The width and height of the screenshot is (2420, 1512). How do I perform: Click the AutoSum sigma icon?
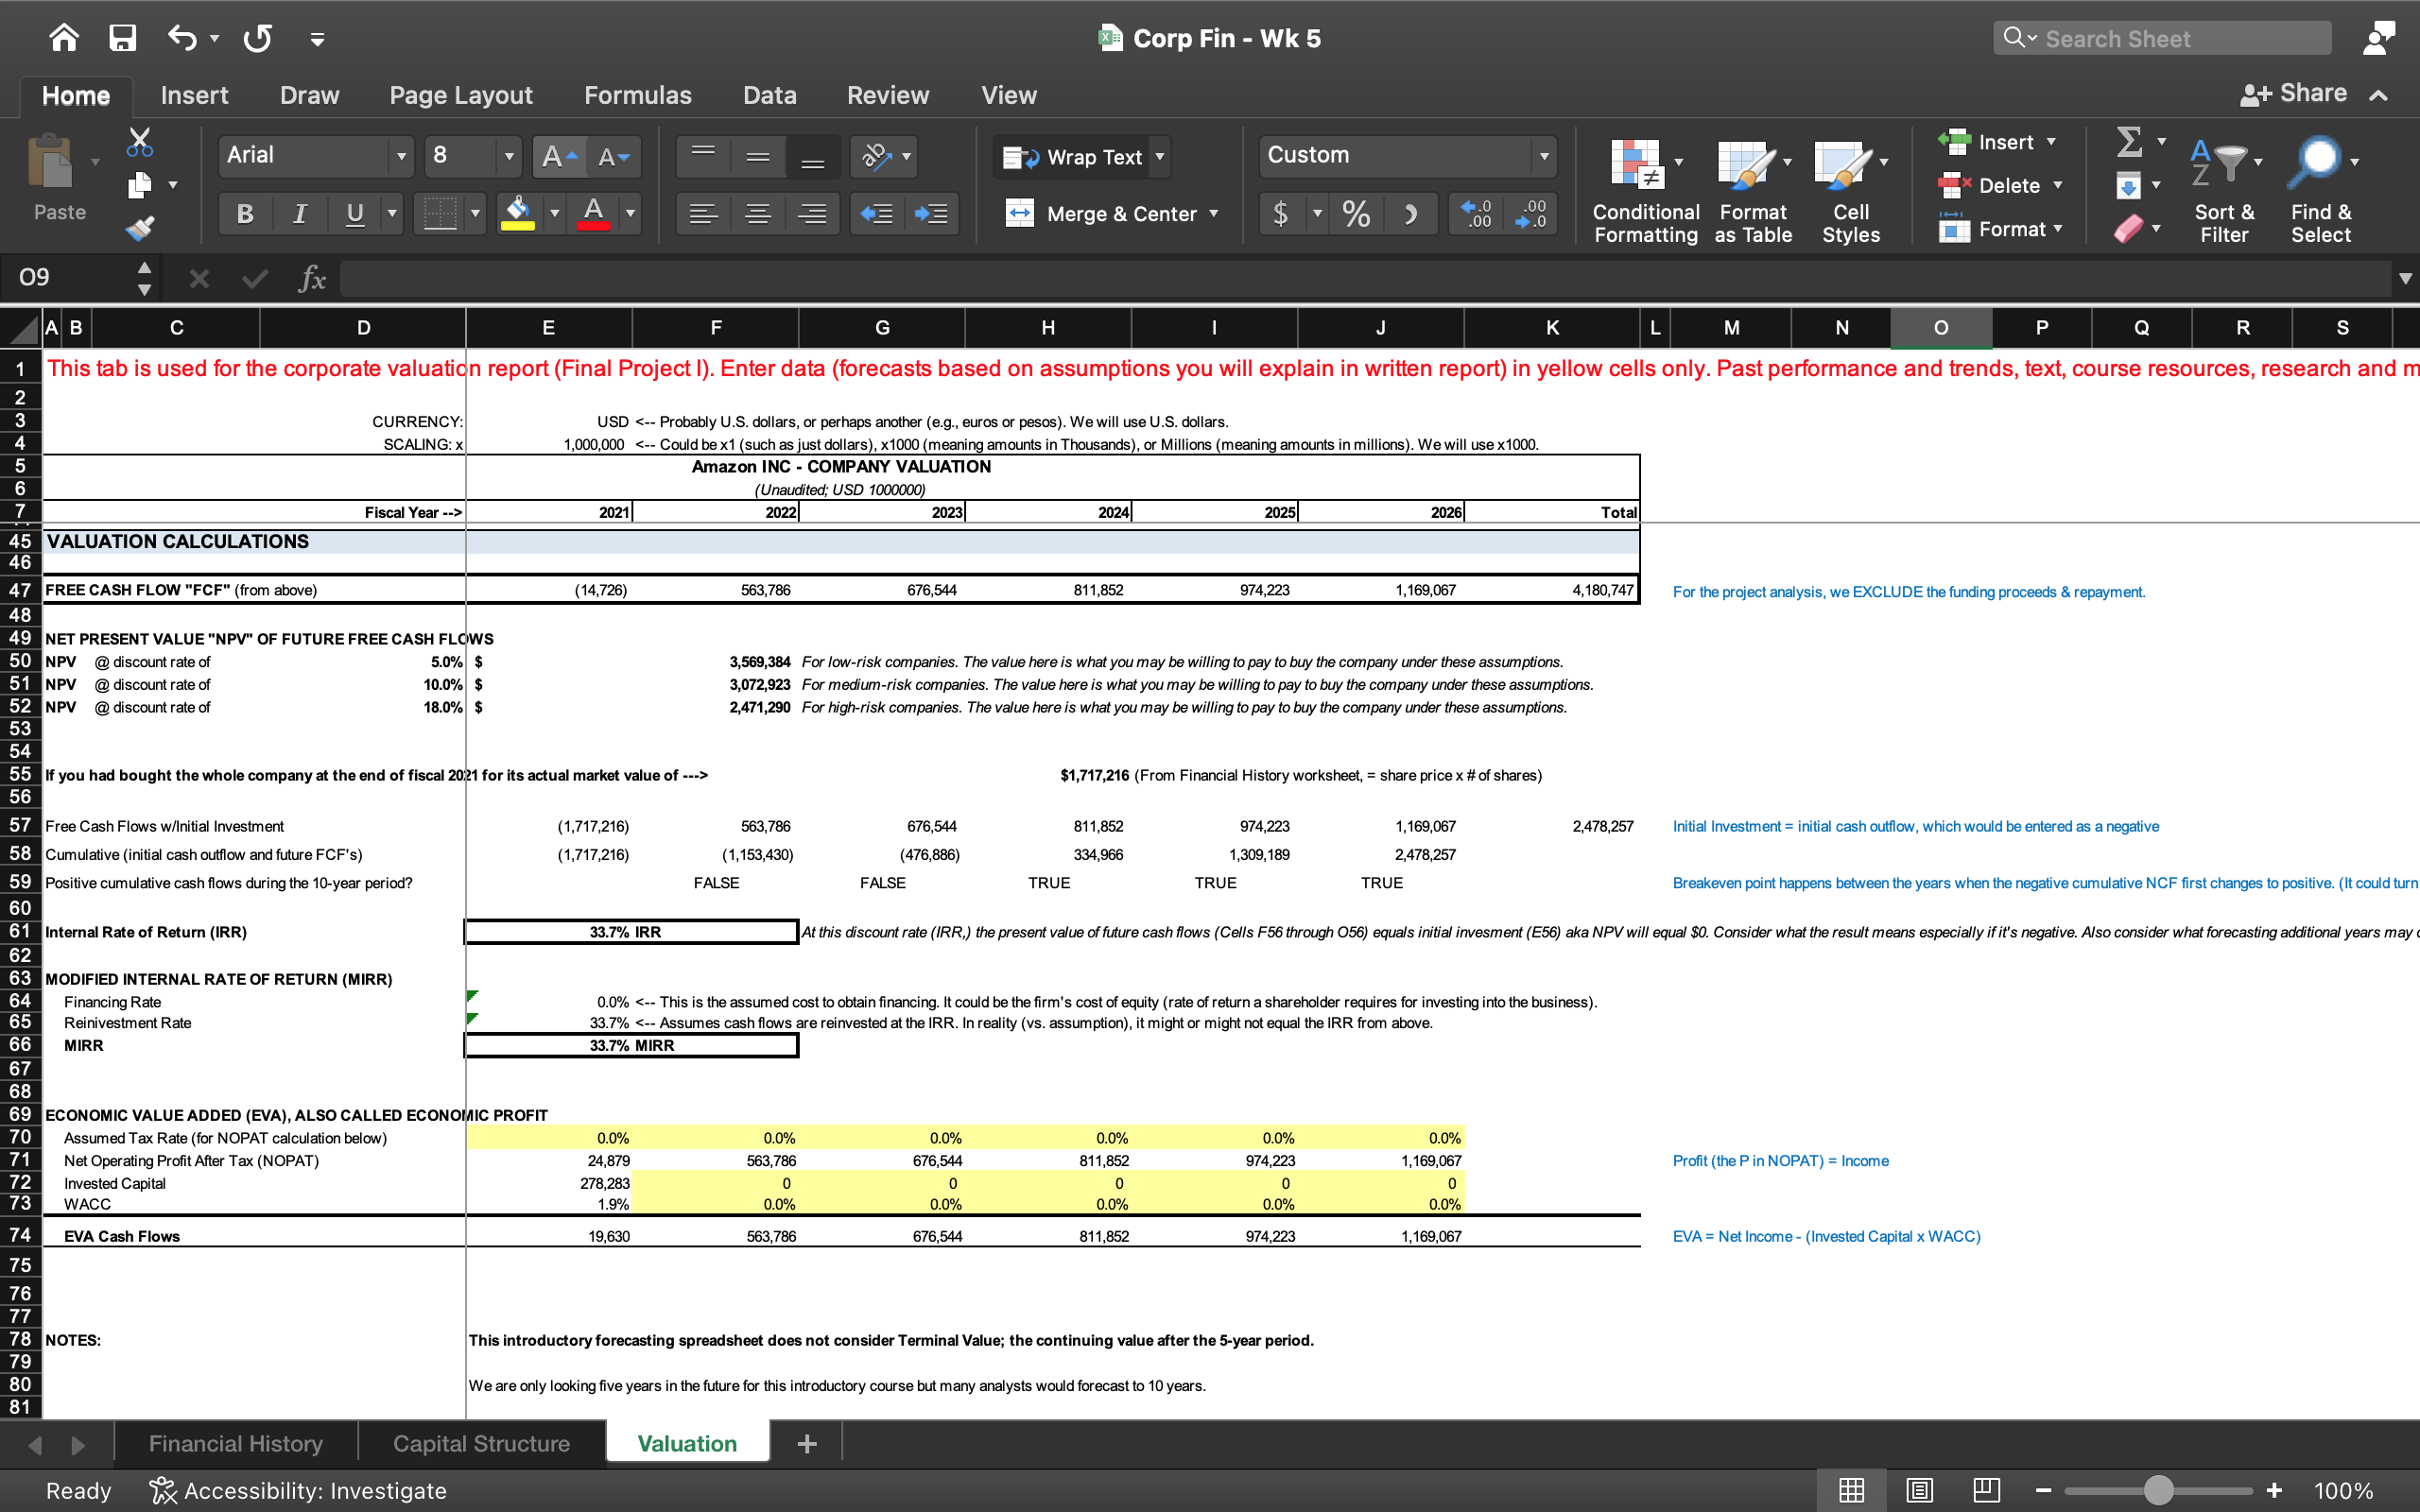(2131, 142)
